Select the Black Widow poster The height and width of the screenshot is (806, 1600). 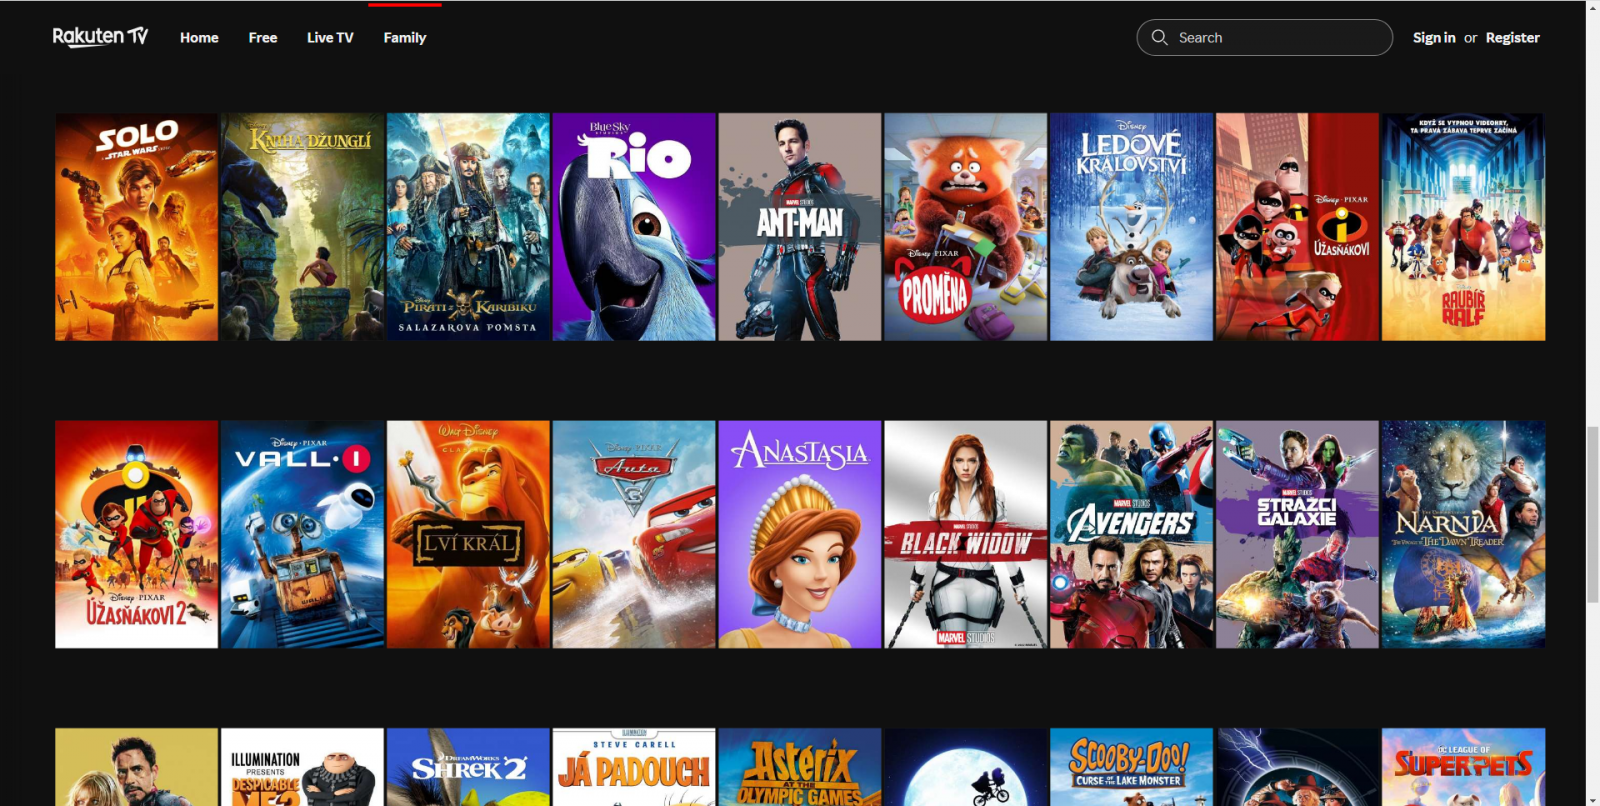[966, 534]
